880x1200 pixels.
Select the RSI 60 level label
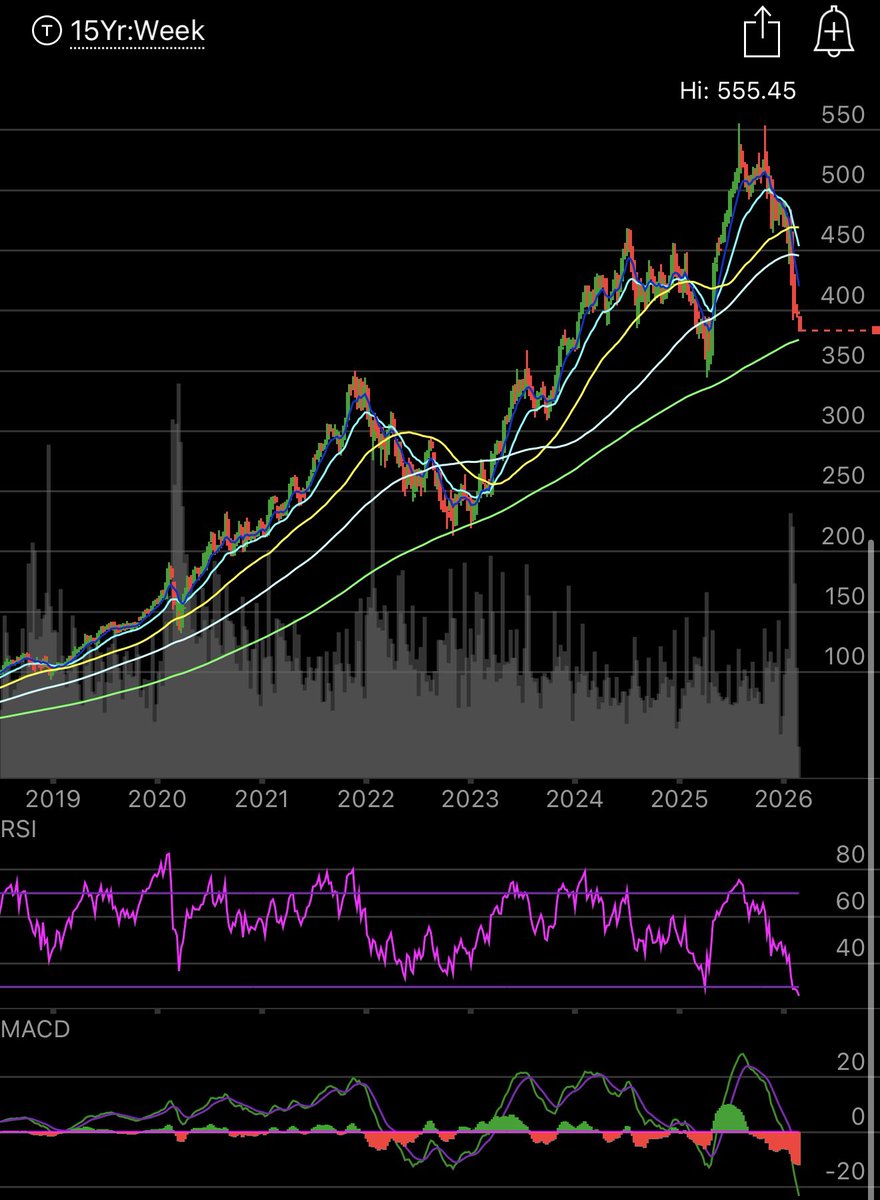tap(850, 901)
